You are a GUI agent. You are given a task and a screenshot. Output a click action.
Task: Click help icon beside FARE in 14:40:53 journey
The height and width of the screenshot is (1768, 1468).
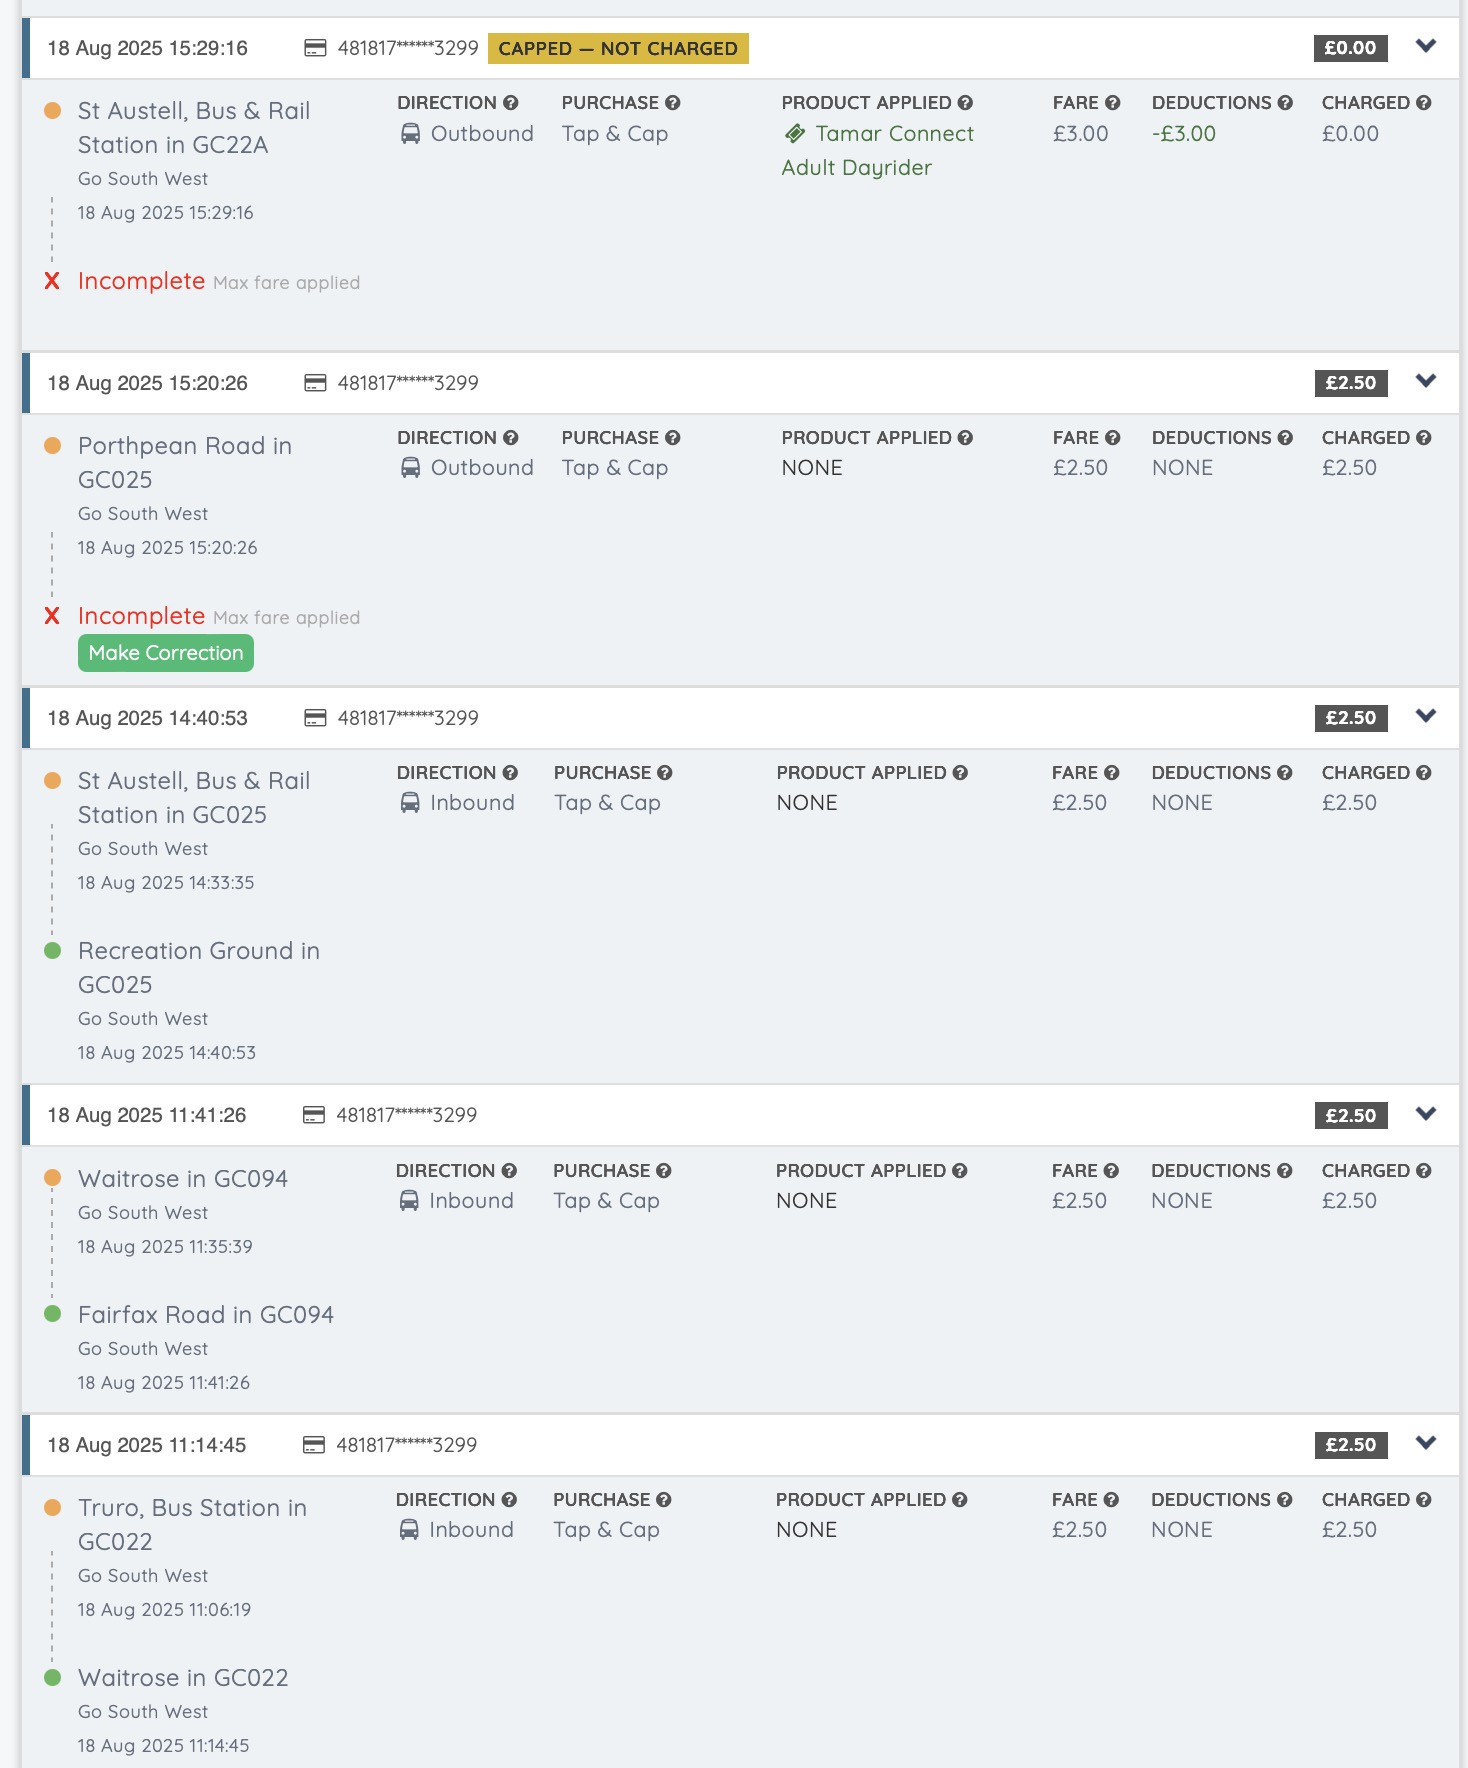(x=1111, y=773)
